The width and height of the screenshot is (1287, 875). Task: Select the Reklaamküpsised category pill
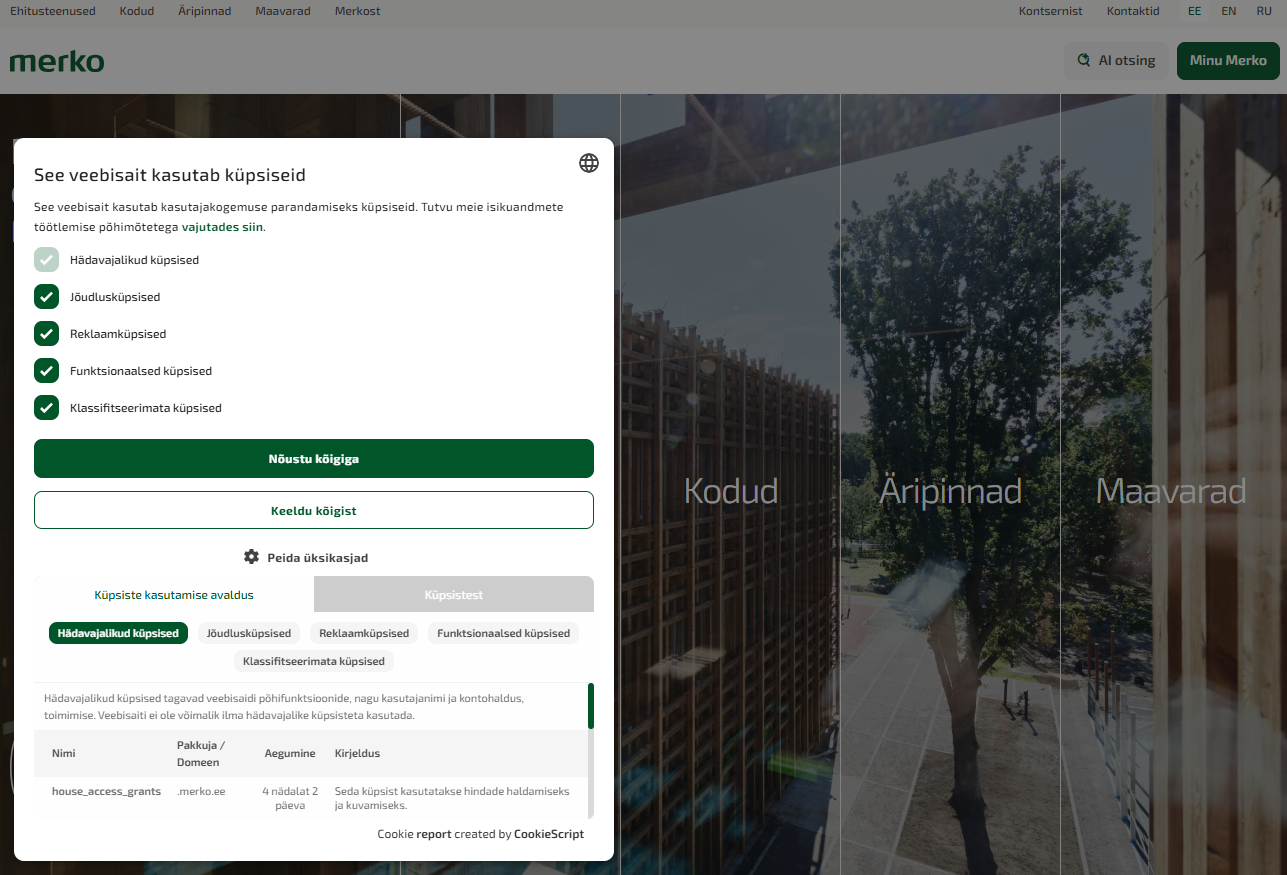point(364,633)
